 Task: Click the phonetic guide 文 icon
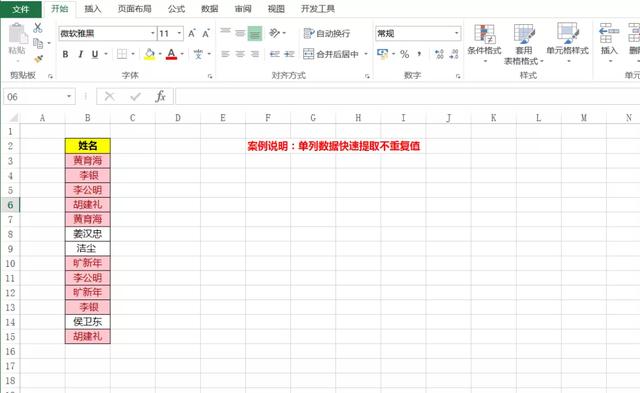[x=198, y=54]
